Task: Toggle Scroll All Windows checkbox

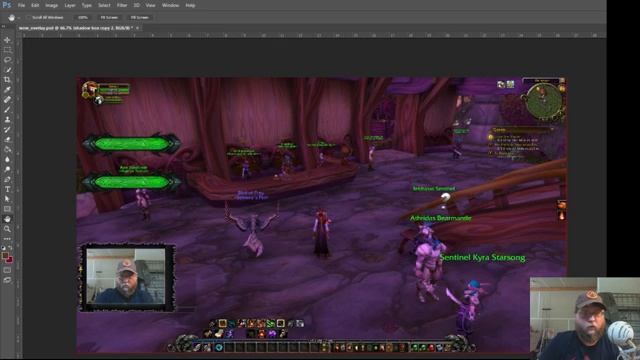Action: point(29,18)
